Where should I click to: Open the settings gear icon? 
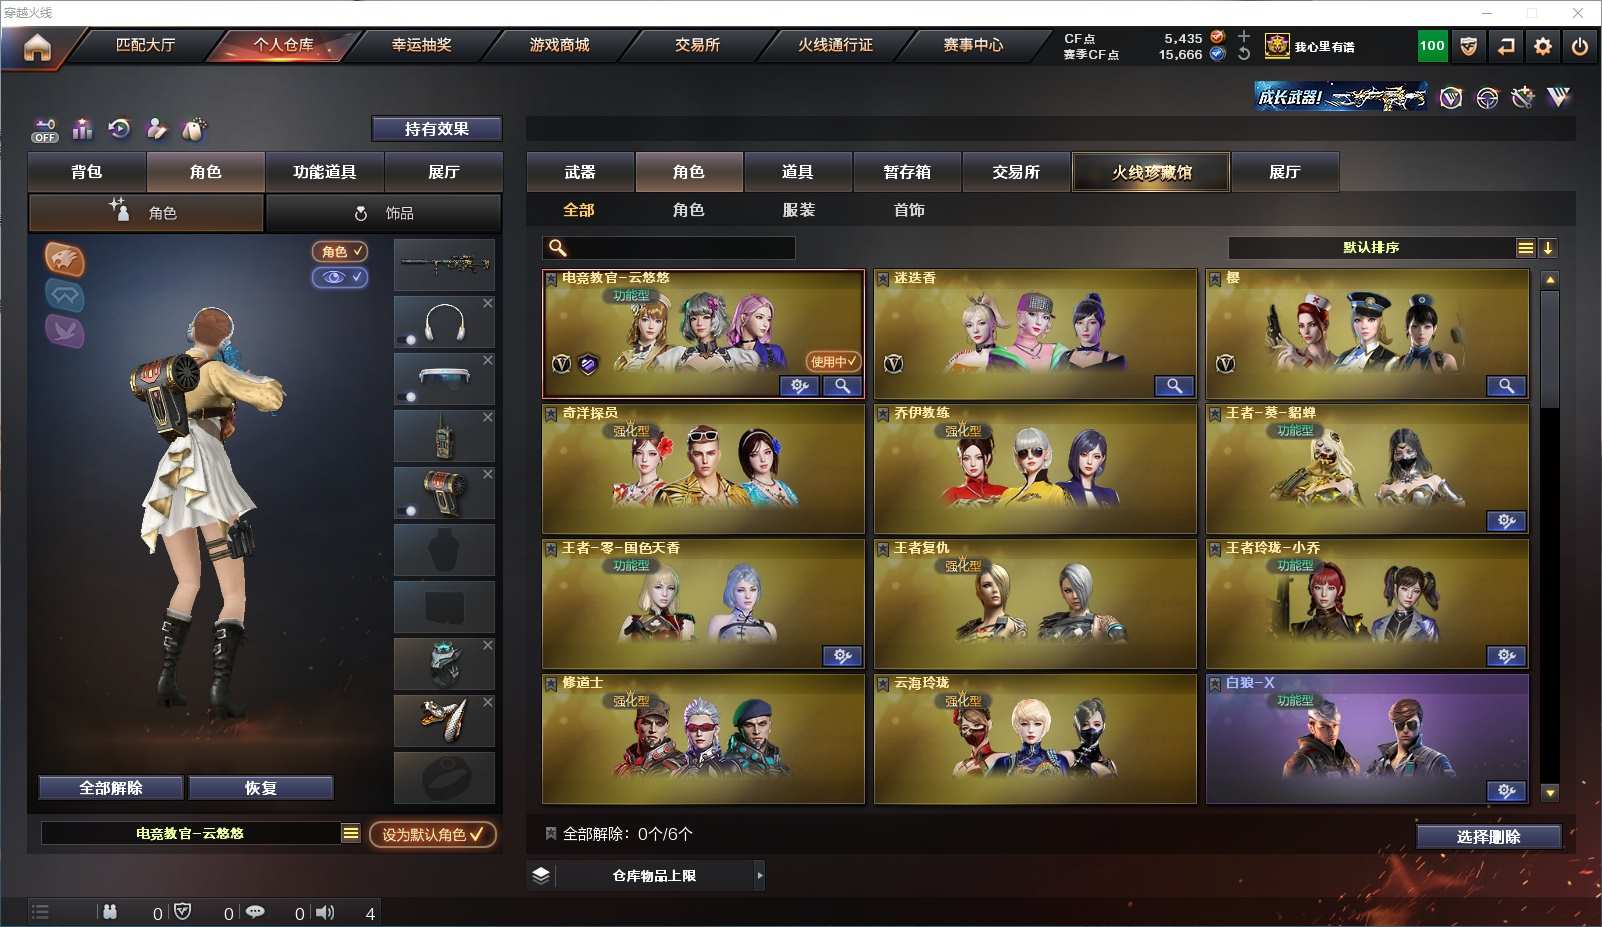(x=1543, y=46)
